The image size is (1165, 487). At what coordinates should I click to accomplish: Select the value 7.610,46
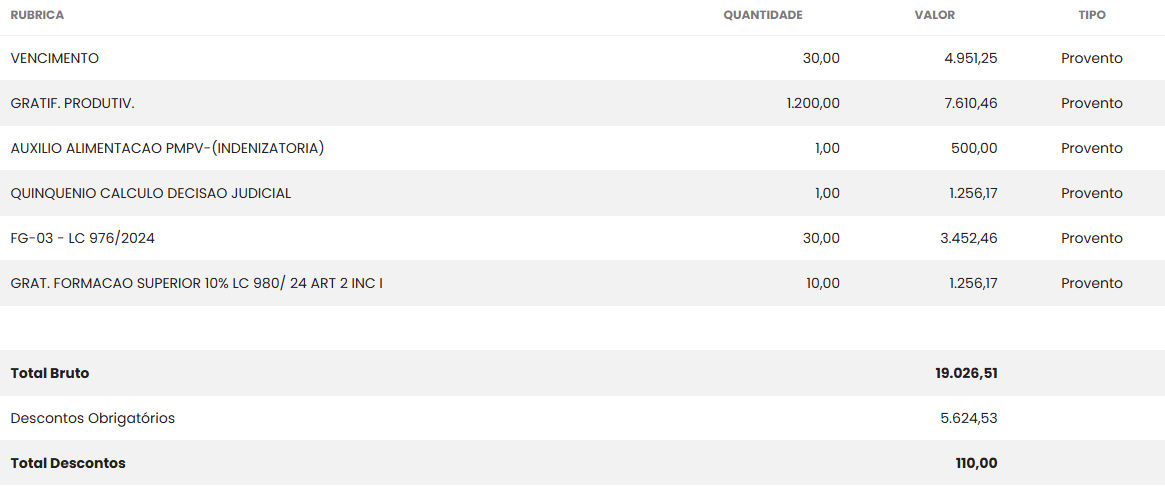coord(970,103)
